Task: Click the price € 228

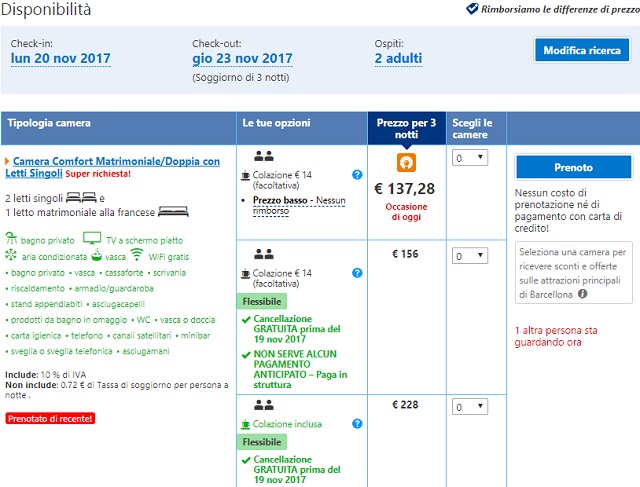Action: point(405,405)
